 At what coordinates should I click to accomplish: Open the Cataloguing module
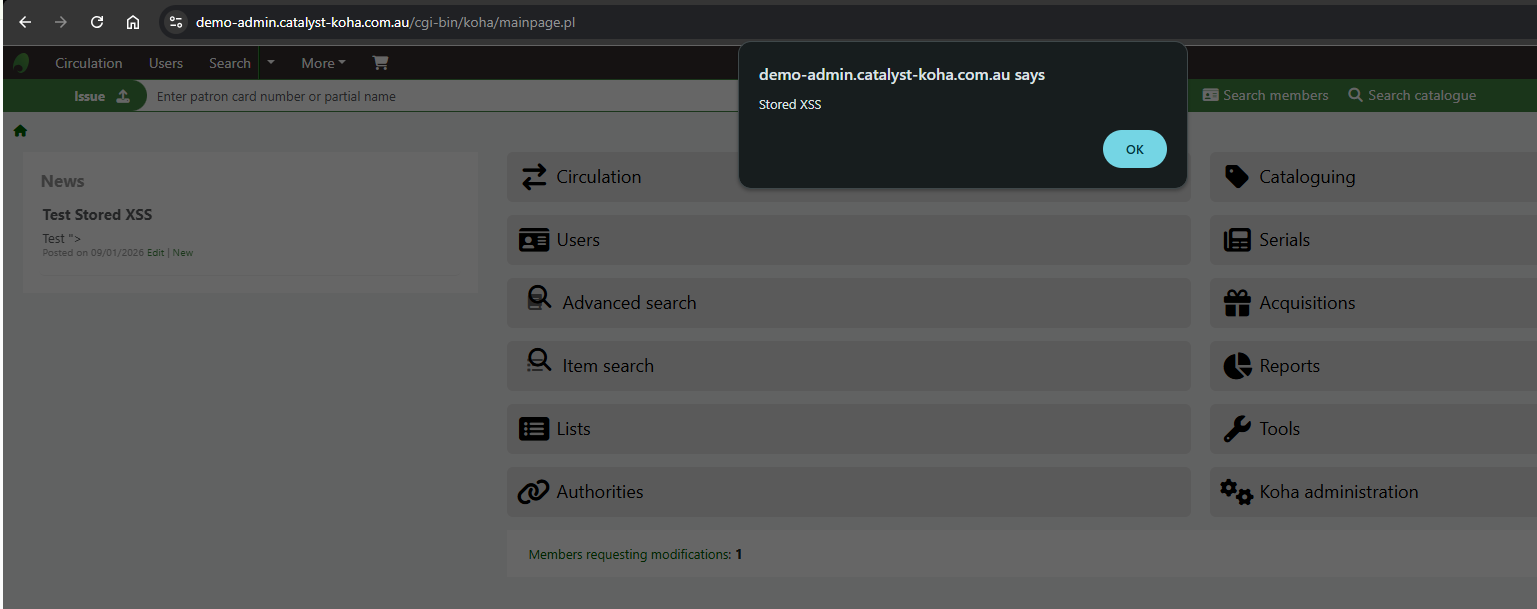pos(1304,176)
